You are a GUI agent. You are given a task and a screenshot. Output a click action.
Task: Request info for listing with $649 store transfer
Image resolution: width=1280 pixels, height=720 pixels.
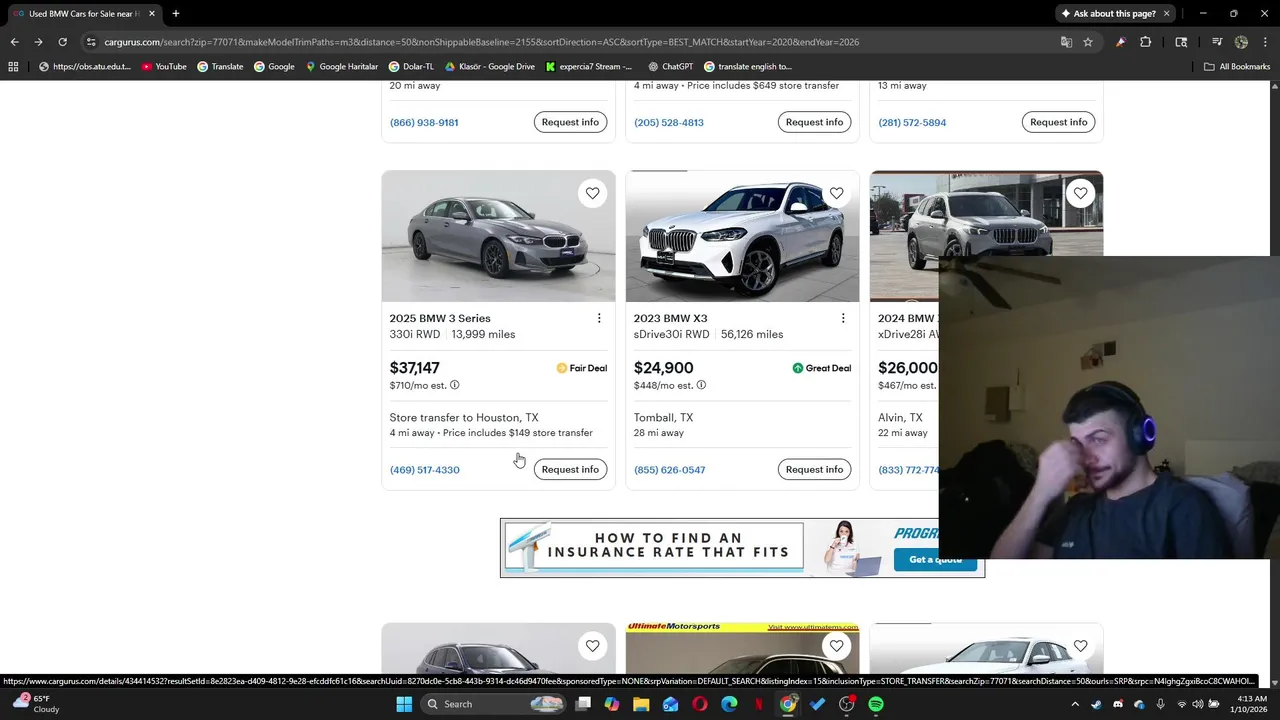click(814, 122)
